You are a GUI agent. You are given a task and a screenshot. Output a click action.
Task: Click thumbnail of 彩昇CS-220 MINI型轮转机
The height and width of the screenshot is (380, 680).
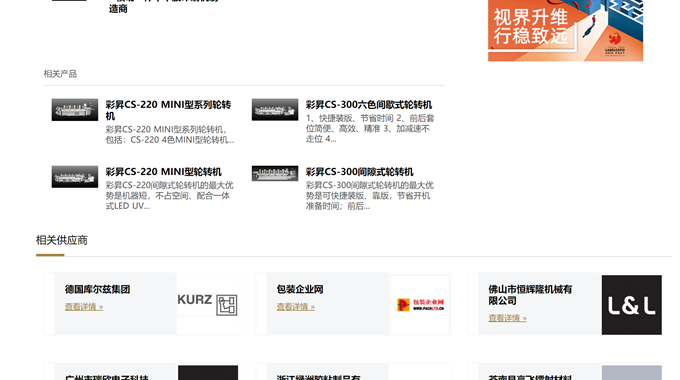(75, 177)
